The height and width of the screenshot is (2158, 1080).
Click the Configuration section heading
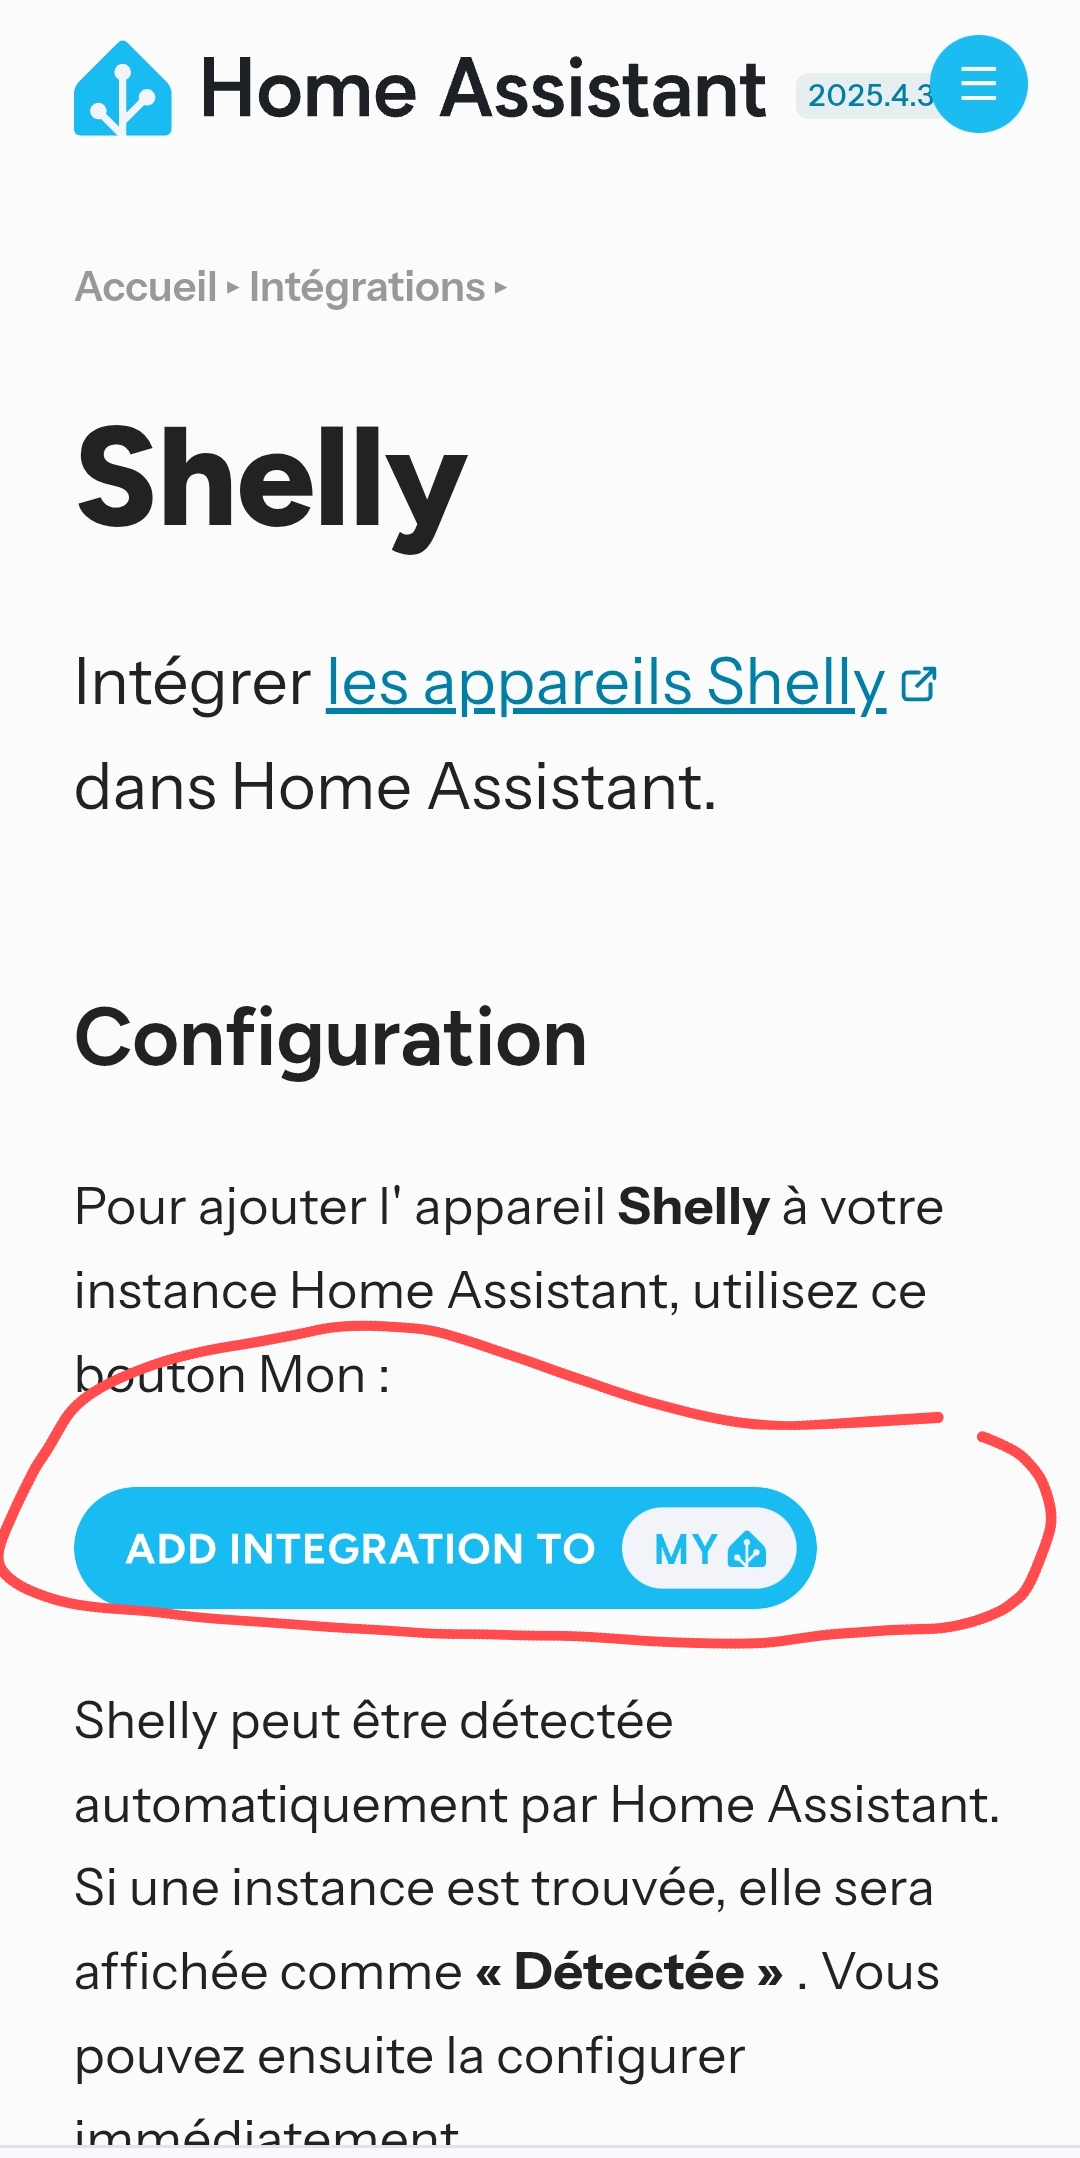331,1040
